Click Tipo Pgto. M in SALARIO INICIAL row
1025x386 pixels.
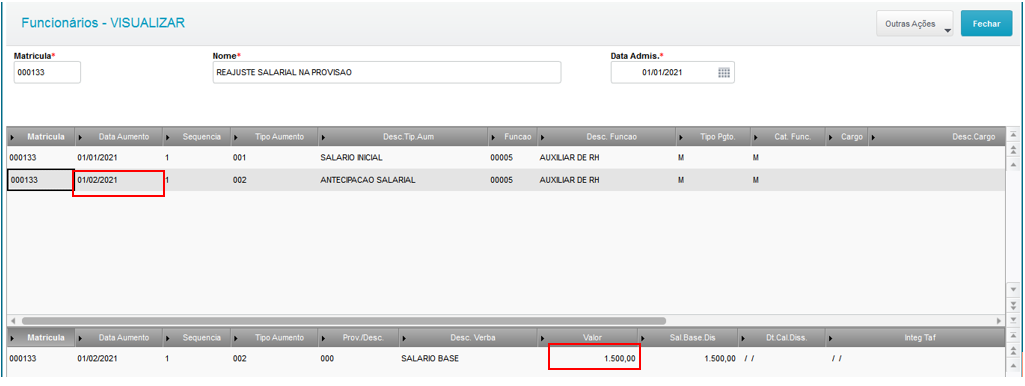point(681,158)
